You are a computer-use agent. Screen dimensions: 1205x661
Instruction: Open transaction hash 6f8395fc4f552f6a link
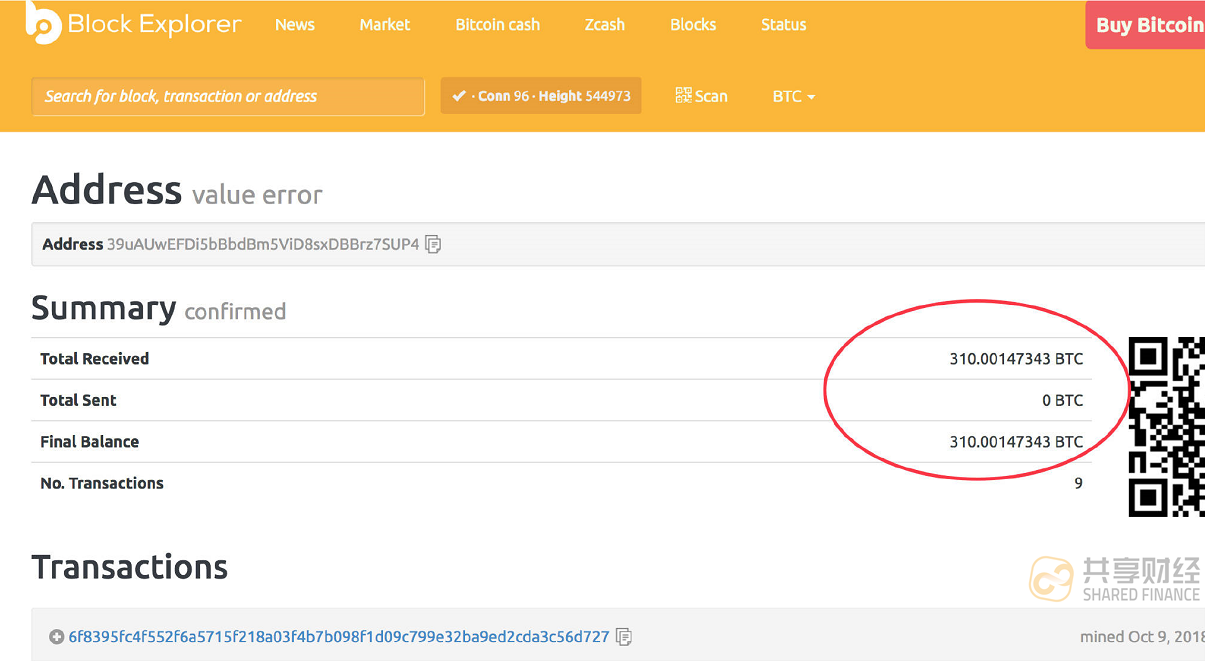click(339, 637)
